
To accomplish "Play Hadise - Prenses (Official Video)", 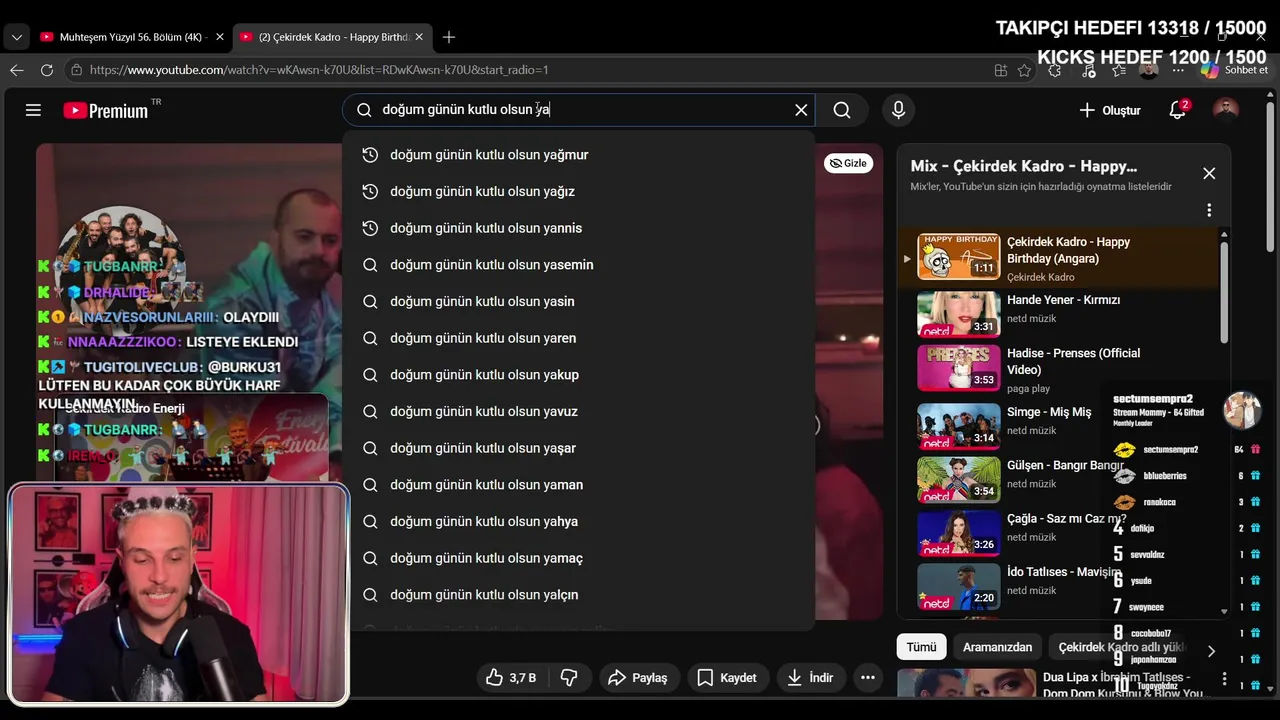I will tap(1058, 368).
